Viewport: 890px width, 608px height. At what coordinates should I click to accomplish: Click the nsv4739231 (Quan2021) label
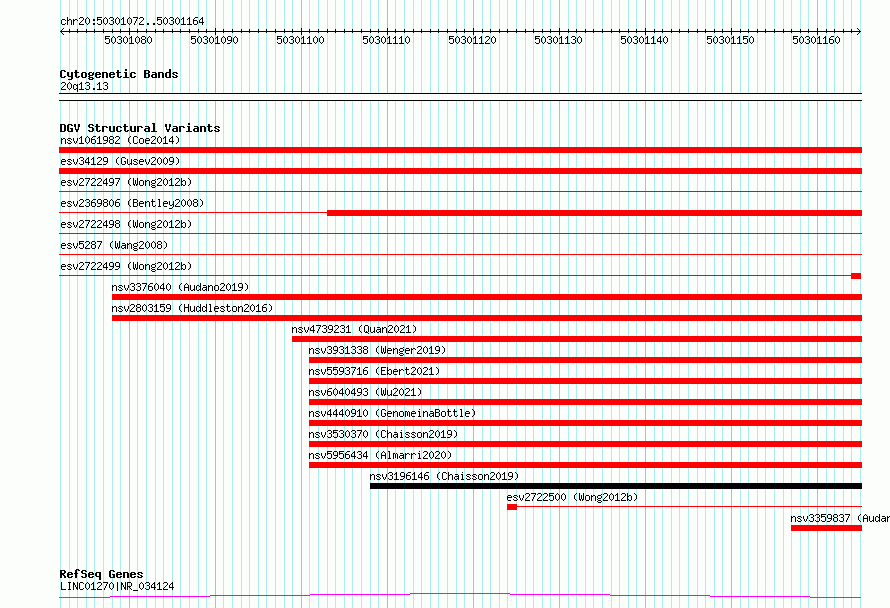tap(354, 329)
